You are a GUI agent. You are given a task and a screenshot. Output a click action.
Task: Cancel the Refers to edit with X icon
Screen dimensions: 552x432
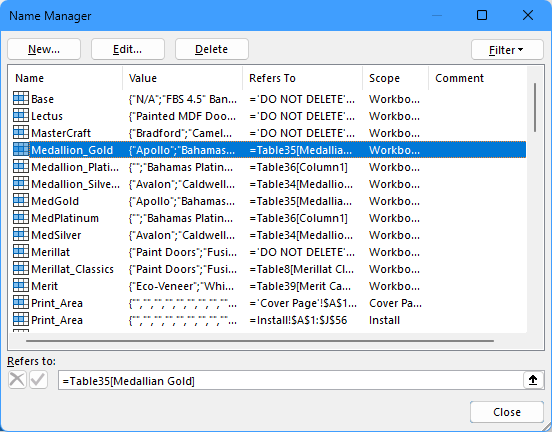coord(17,380)
